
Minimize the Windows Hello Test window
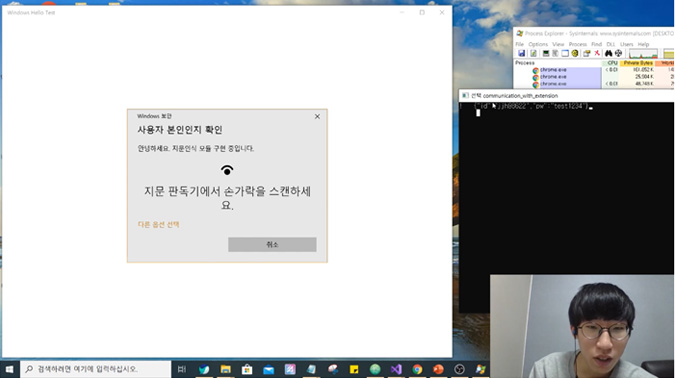(x=402, y=12)
